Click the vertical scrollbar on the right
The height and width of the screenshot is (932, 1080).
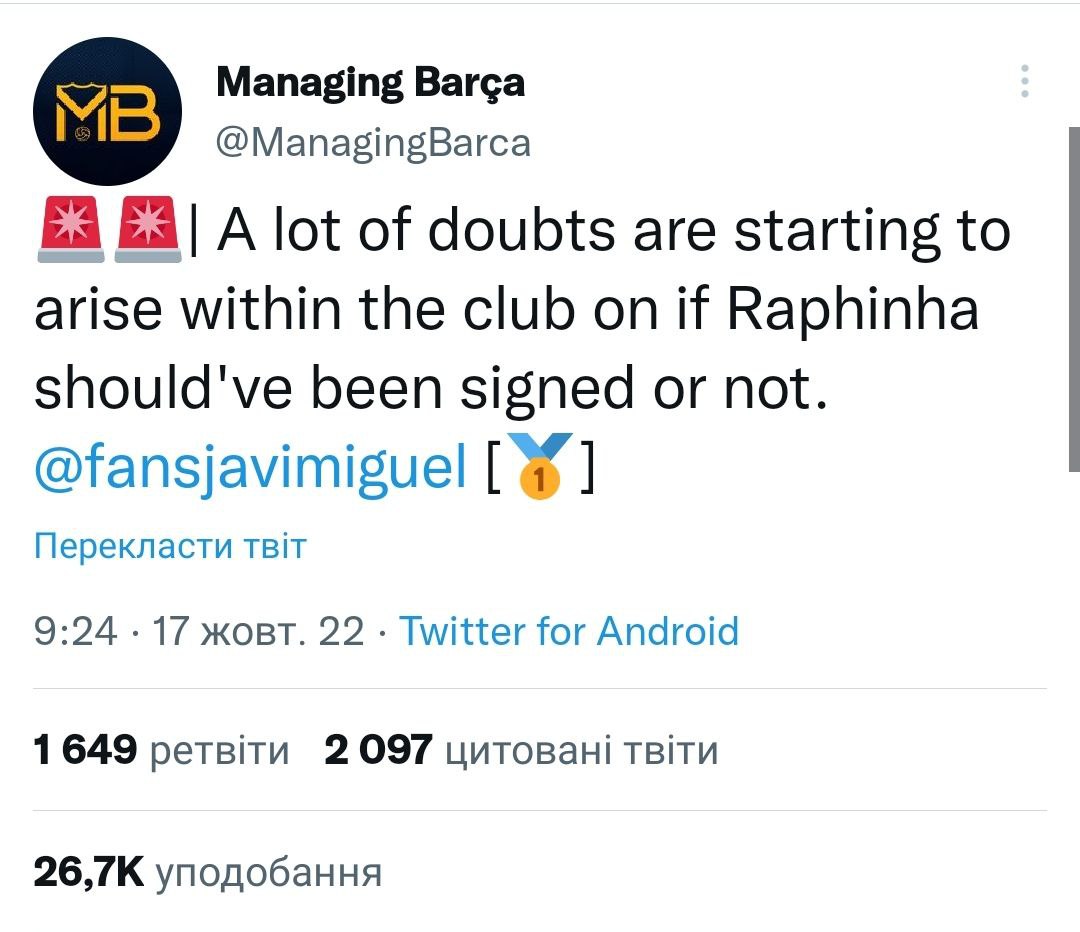click(x=1073, y=300)
